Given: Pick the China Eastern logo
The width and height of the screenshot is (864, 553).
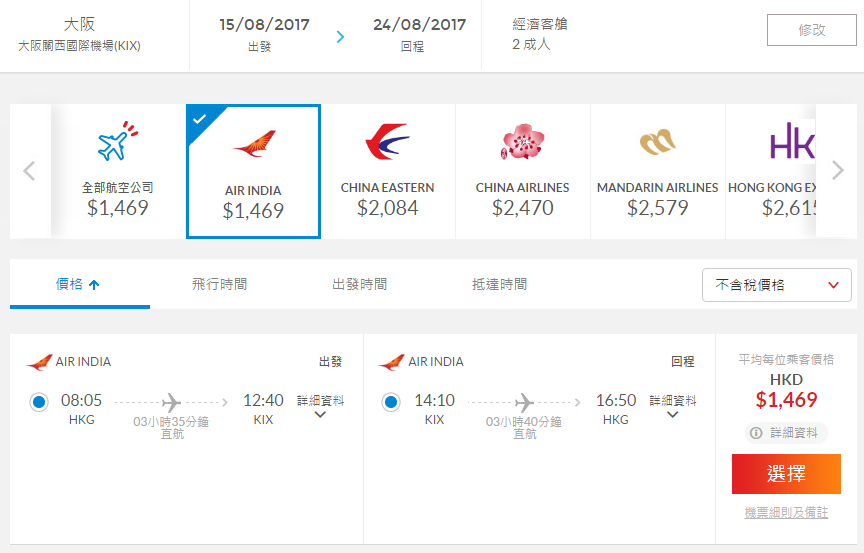Looking at the screenshot, I should [x=387, y=142].
